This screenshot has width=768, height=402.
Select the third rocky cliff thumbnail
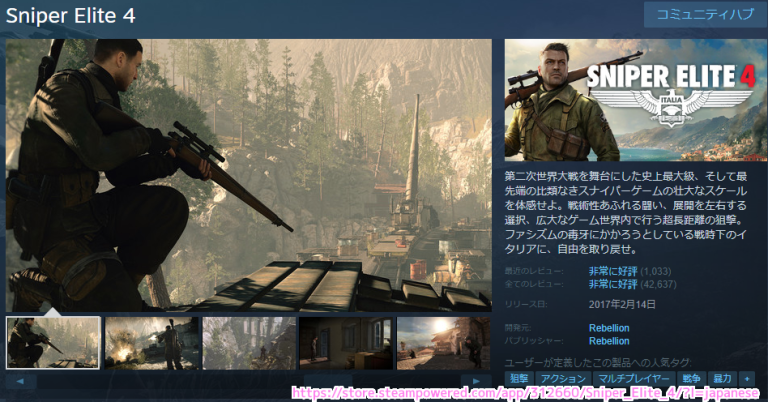(x=249, y=343)
